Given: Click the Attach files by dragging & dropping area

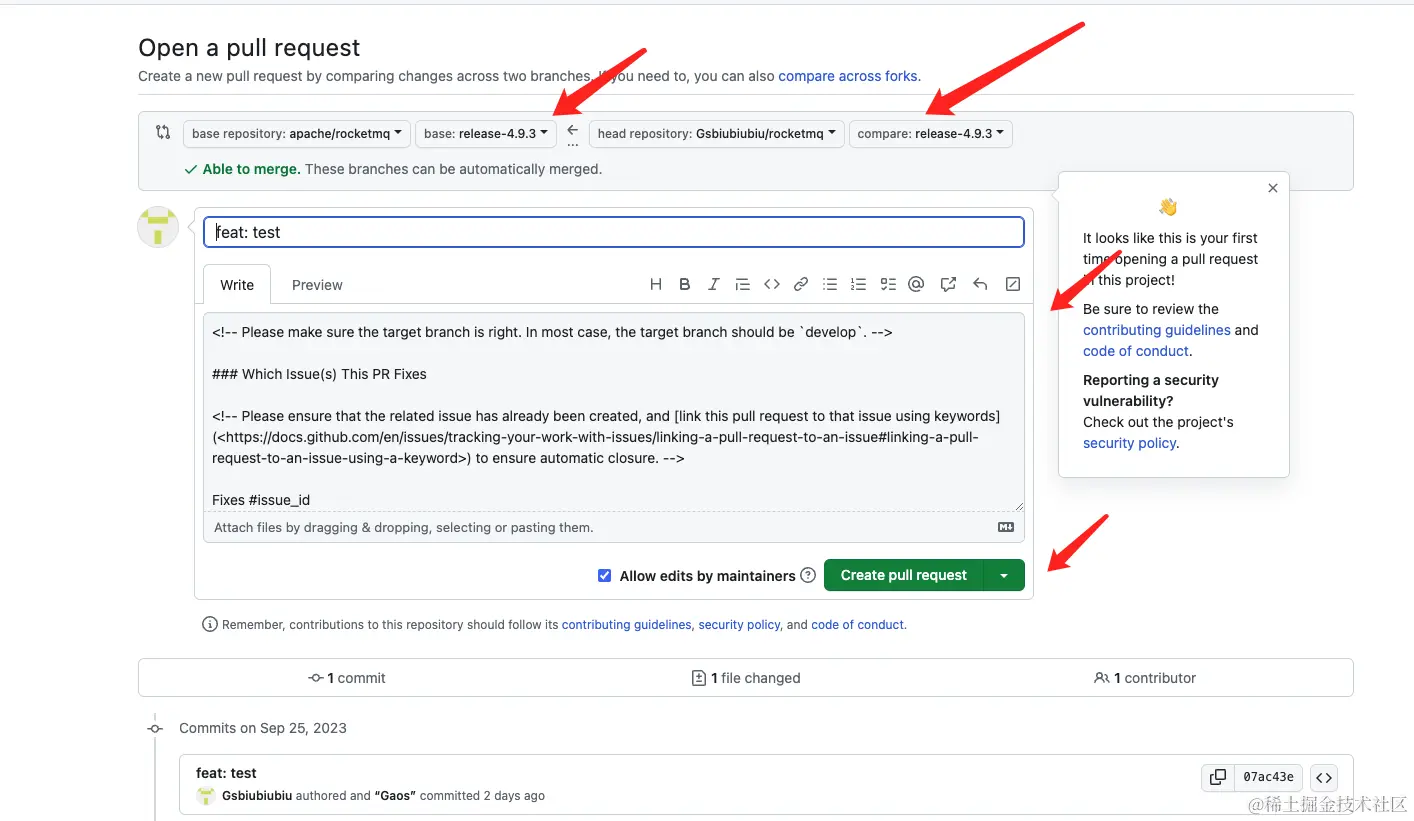Looking at the screenshot, I should click(614, 527).
